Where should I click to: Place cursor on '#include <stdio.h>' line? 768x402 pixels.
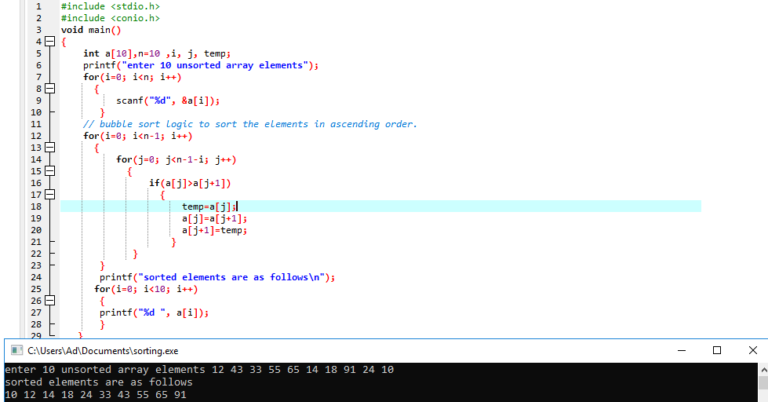click(x=110, y=6)
